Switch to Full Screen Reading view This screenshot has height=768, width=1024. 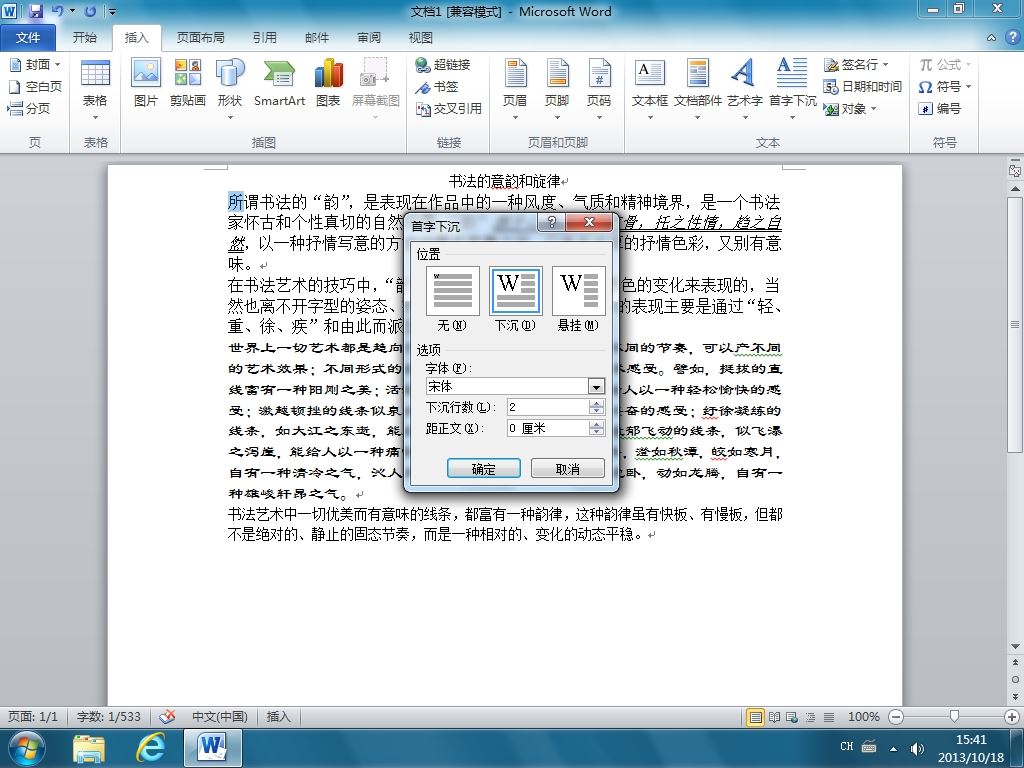[x=774, y=717]
